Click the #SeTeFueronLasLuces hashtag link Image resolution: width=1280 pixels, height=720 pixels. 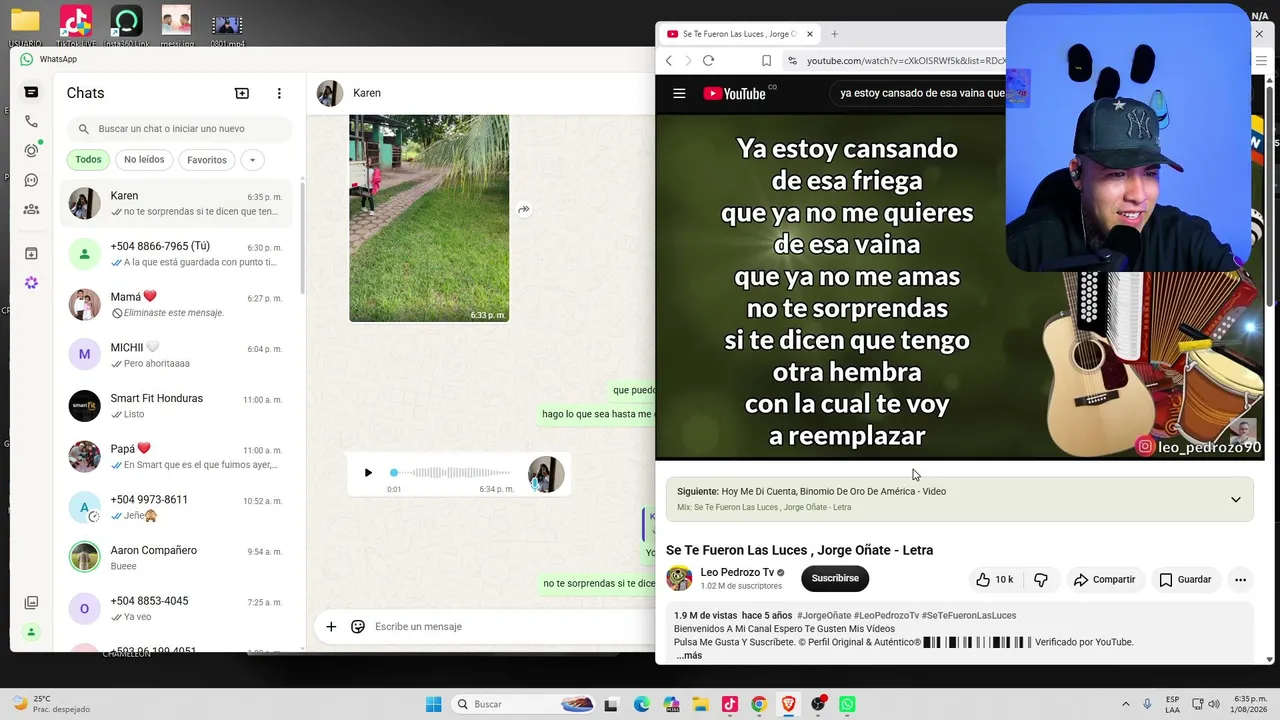[969, 616]
